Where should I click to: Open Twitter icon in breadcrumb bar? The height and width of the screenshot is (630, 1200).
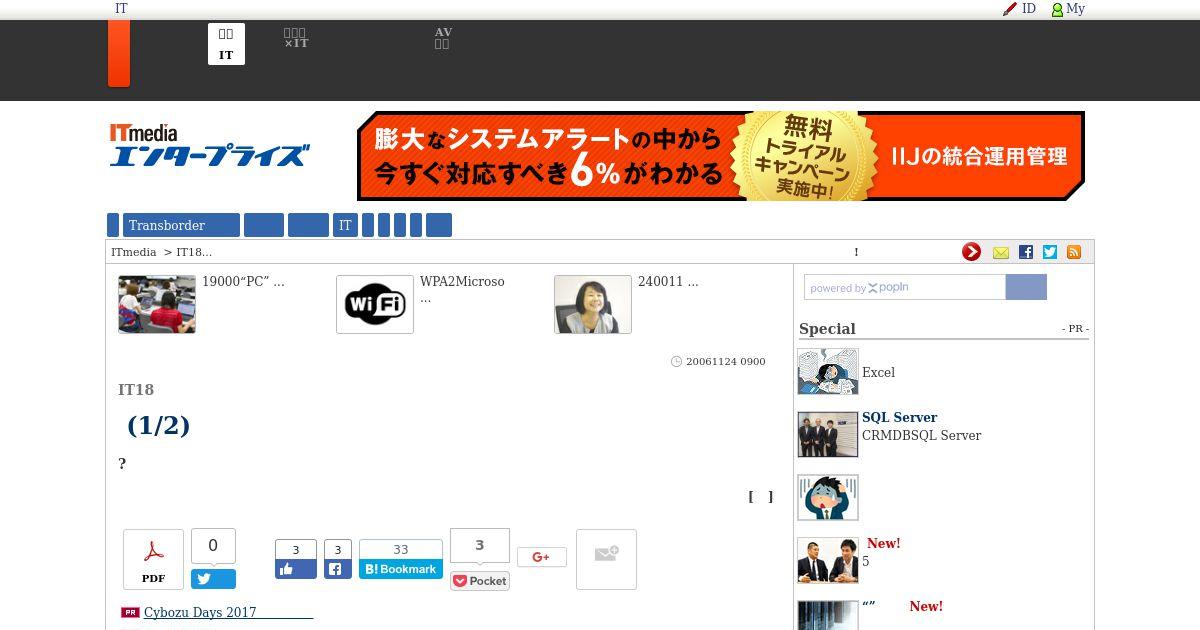point(1050,252)
